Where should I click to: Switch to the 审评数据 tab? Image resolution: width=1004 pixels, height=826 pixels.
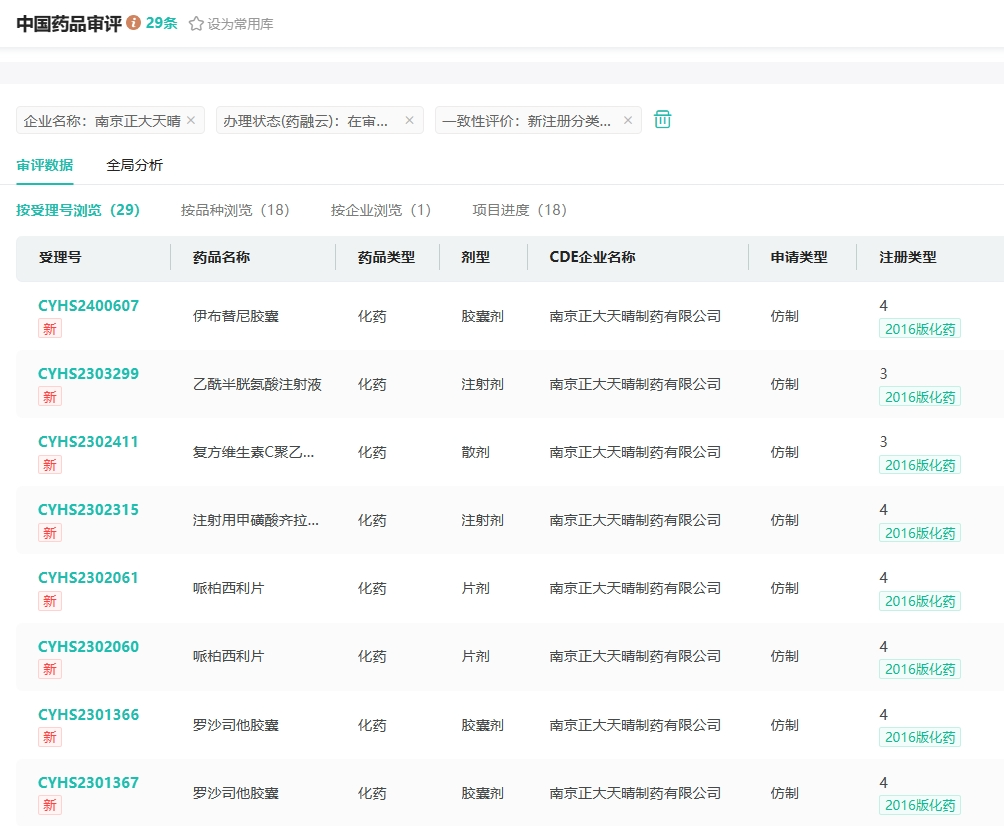click(x=45, y=165)
